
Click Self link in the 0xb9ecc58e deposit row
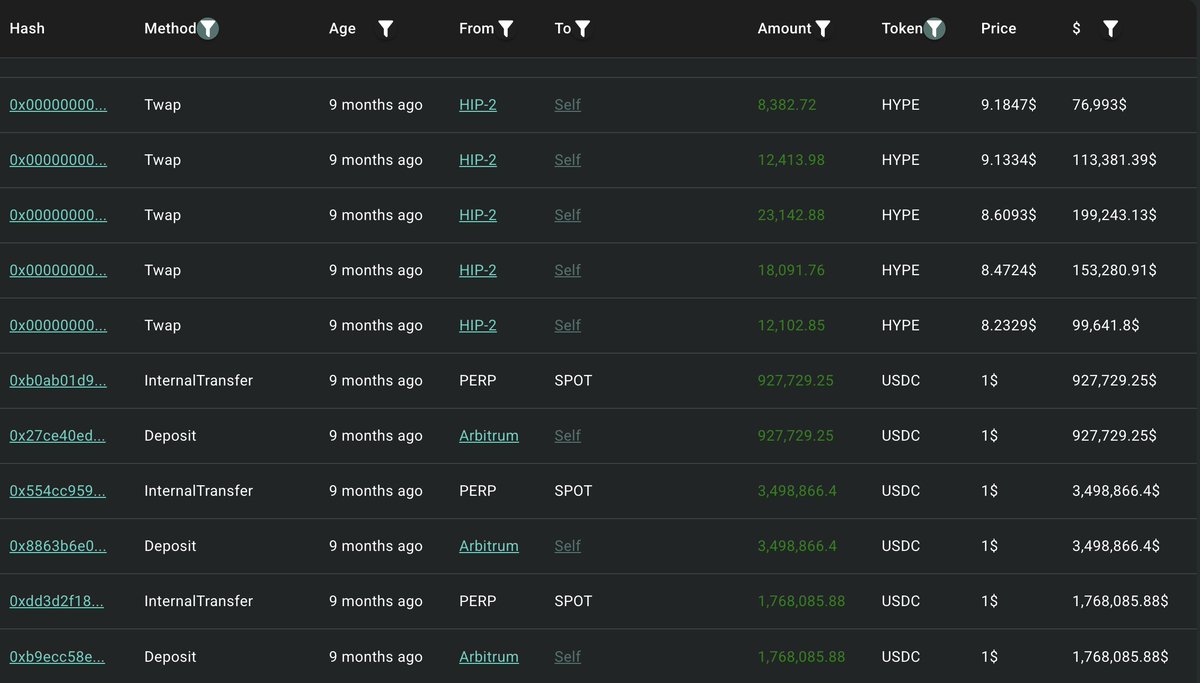tap(567, 657)
